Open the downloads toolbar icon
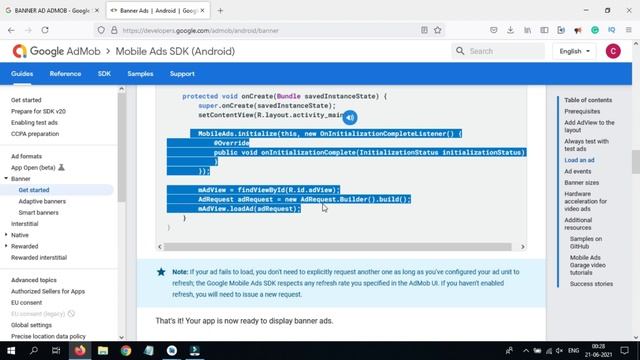This screenshot has width=640, height=360. point(510,30)
